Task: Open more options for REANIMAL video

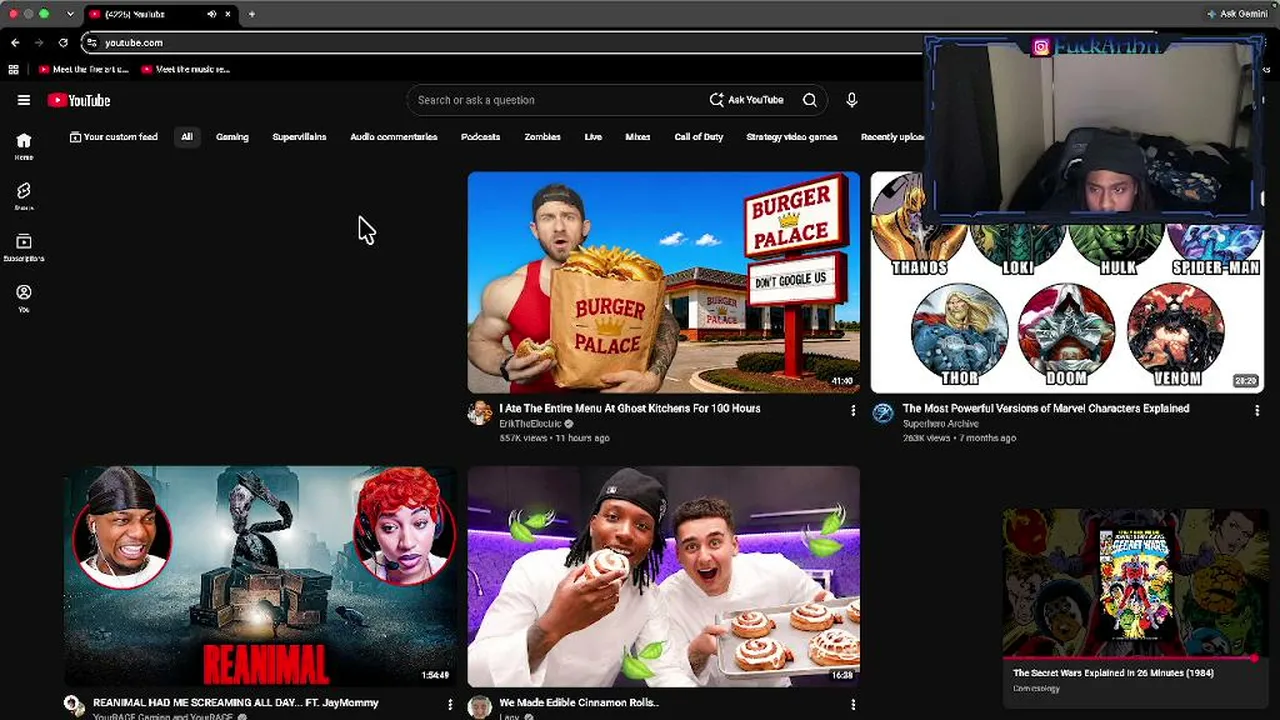Action: pyautogui.click(x=450, y=704)
